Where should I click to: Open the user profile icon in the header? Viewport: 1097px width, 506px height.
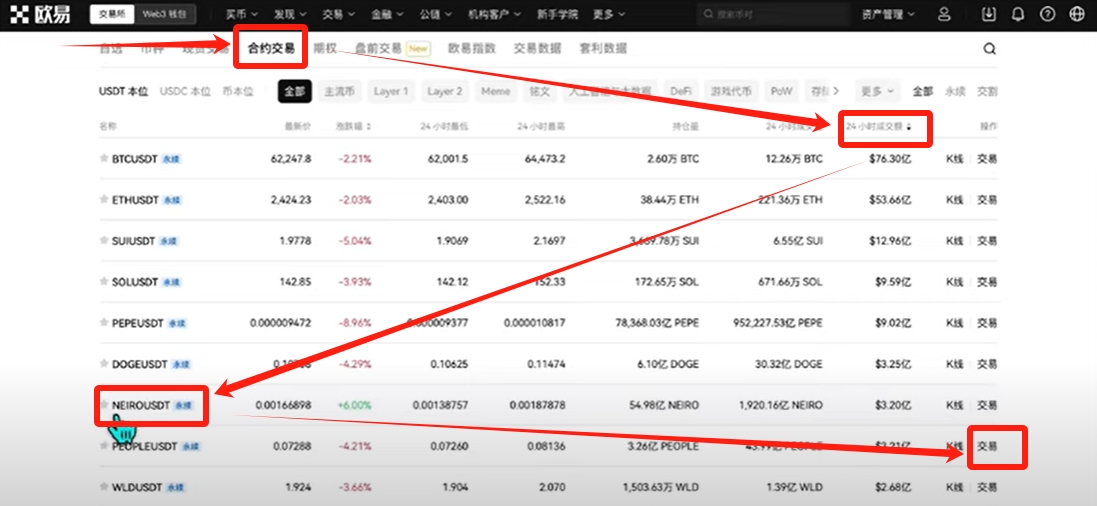click(944, 14)
